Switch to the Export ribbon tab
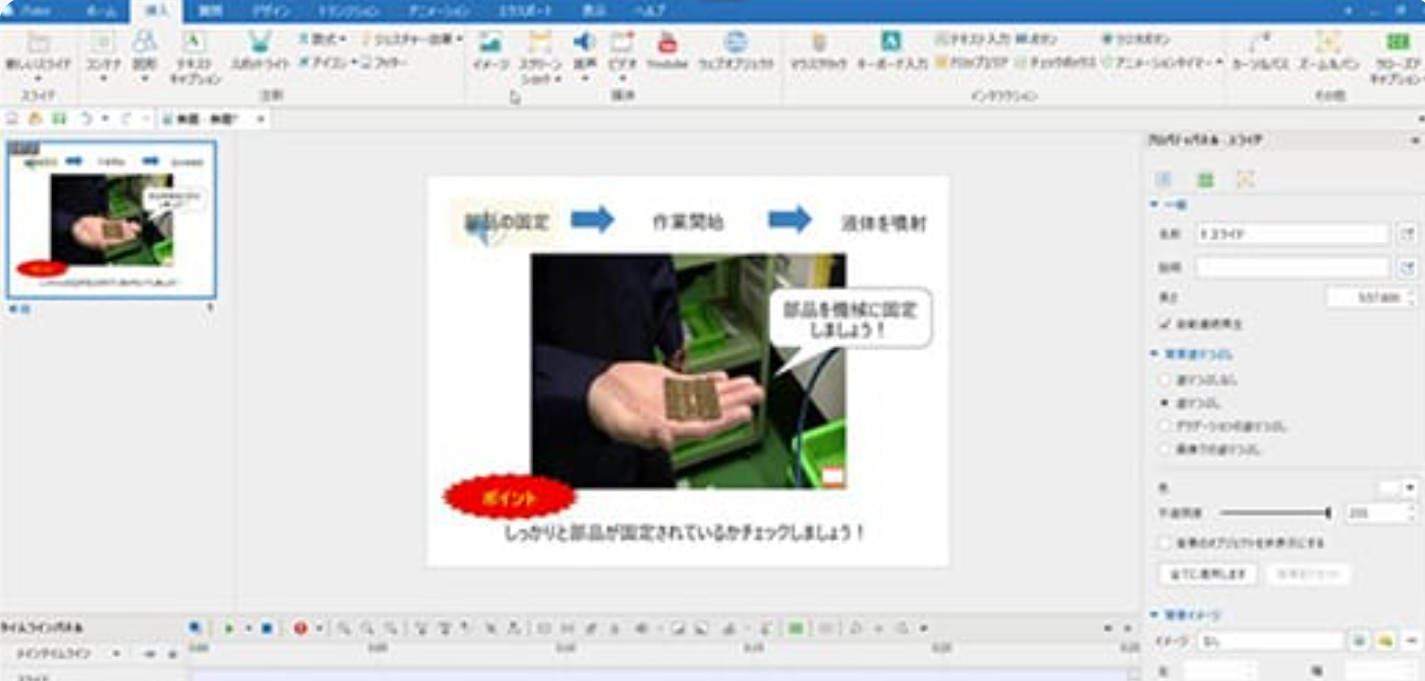The width and height of the screenshot is (1425, 681). point(523,10)
